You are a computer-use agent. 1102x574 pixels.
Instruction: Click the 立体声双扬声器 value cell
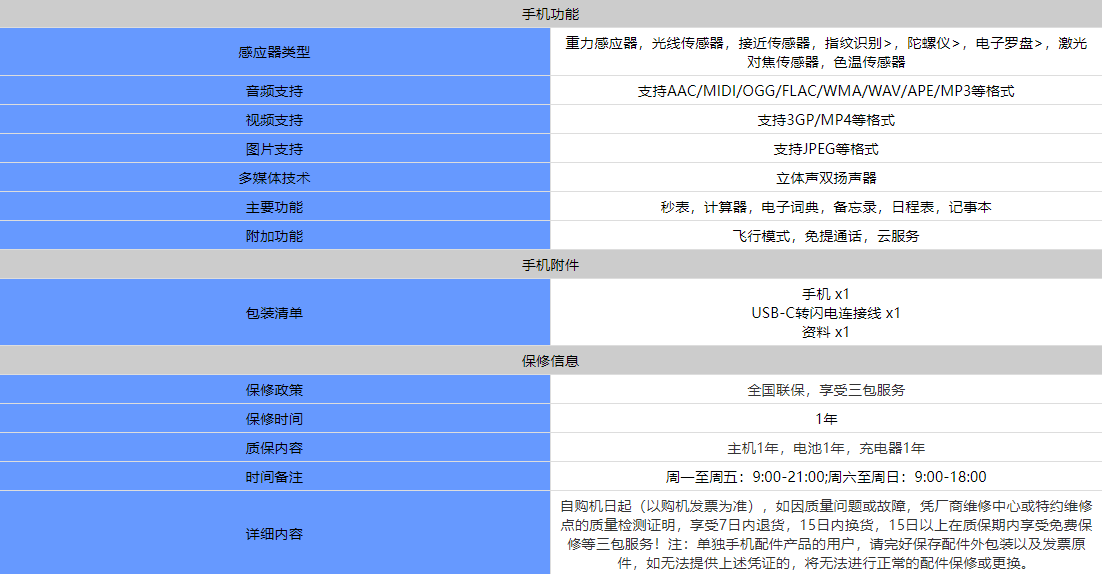tap(826, 178)
